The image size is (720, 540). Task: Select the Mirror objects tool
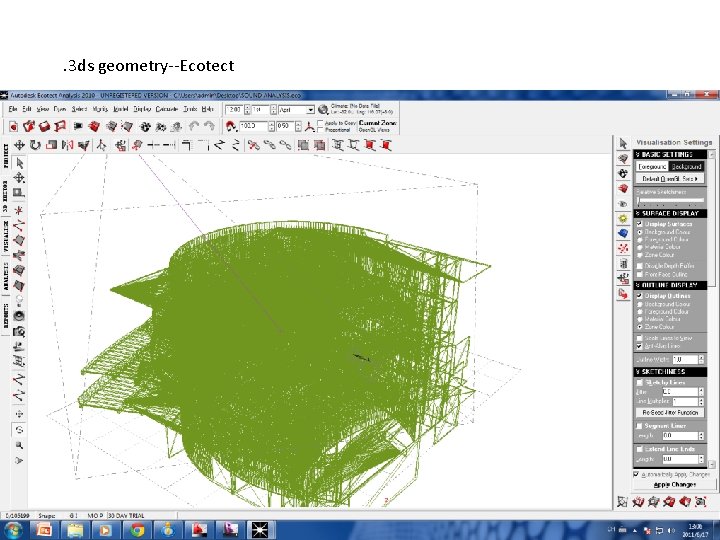(x=68, y=146)
